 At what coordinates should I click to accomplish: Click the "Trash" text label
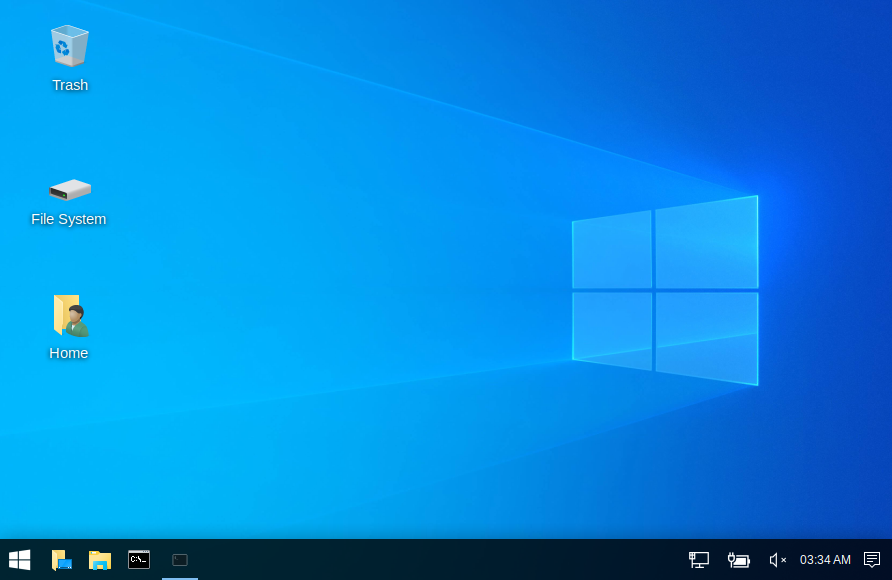pyautogui.click(x=70, y=85)
